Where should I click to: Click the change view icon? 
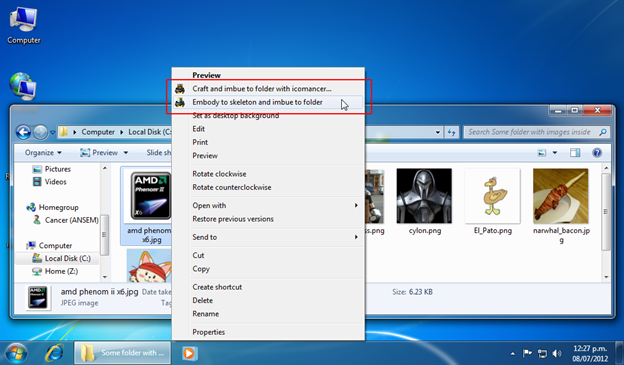[x=542, y=152]
